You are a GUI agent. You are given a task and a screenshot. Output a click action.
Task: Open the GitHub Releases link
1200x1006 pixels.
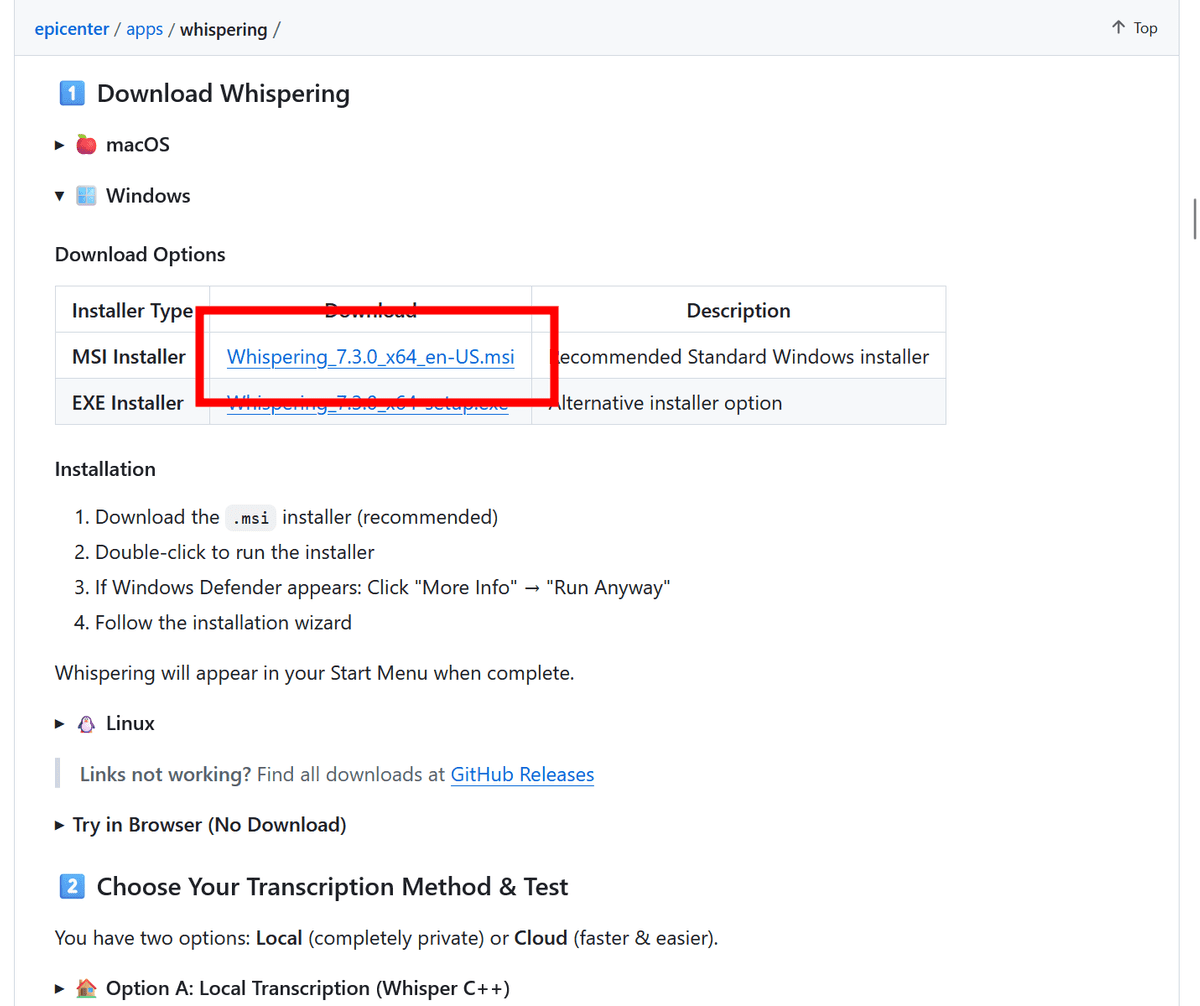click(522, 775)
